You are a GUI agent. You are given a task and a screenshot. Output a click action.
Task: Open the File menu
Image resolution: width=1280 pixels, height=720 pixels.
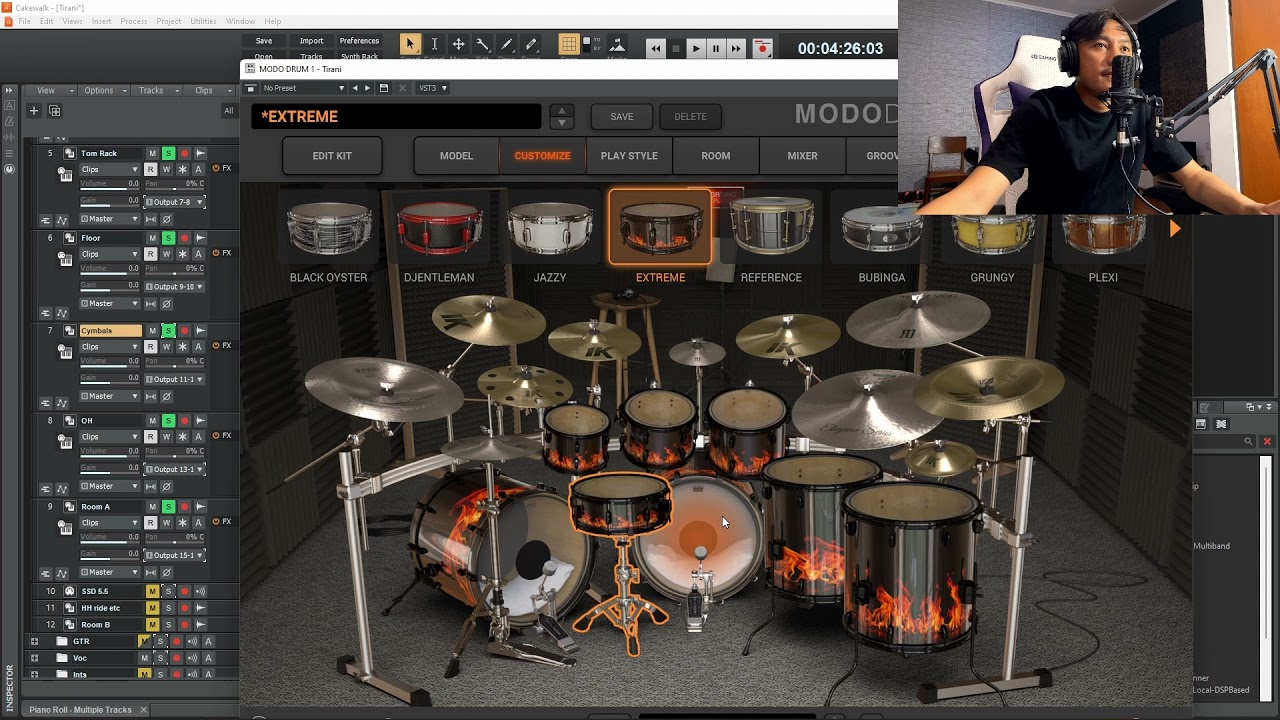click(24, 21)
